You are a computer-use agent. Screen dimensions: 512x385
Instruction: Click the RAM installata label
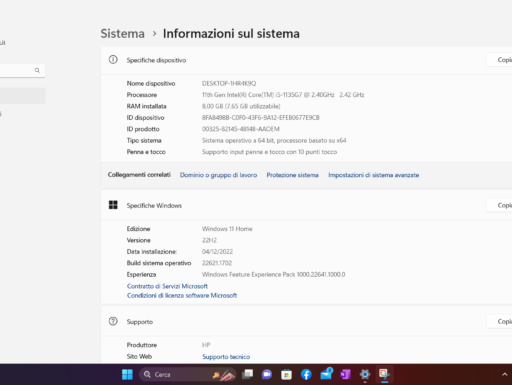point(146,106)
